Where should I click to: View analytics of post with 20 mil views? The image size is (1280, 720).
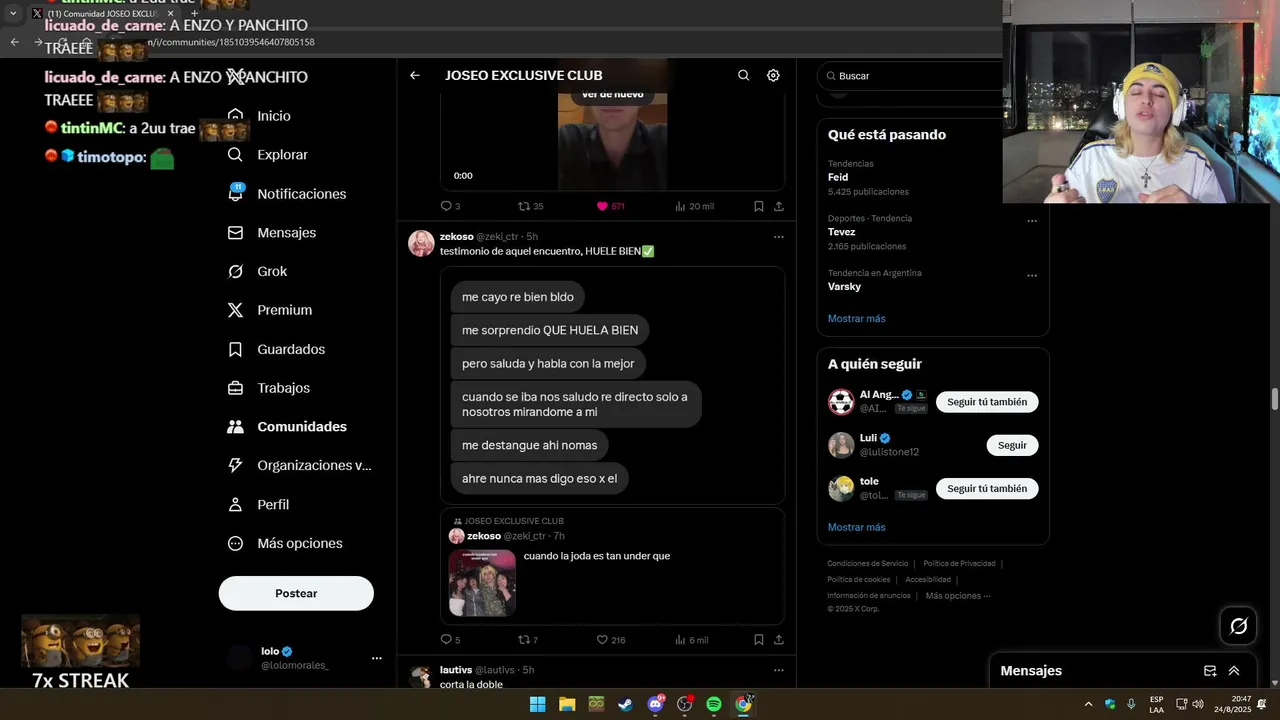pos(694,206)
